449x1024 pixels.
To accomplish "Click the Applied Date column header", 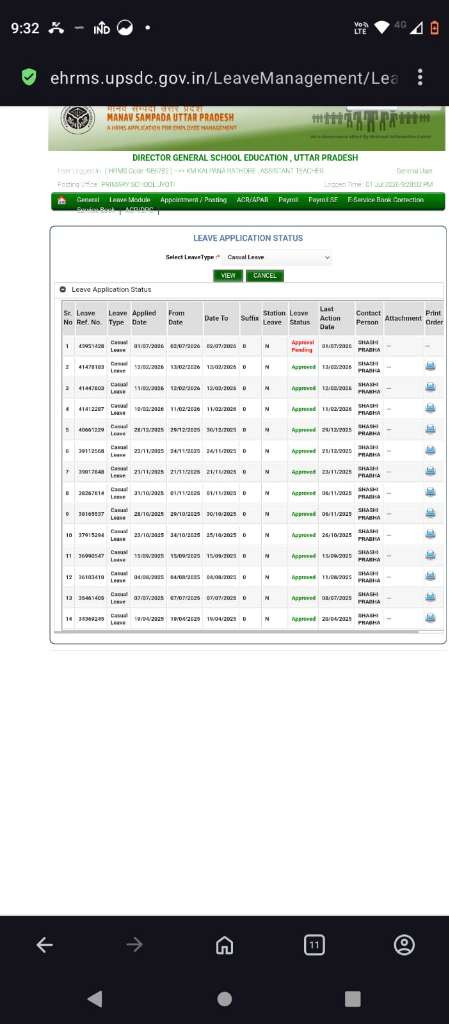I will coord(144,317).
